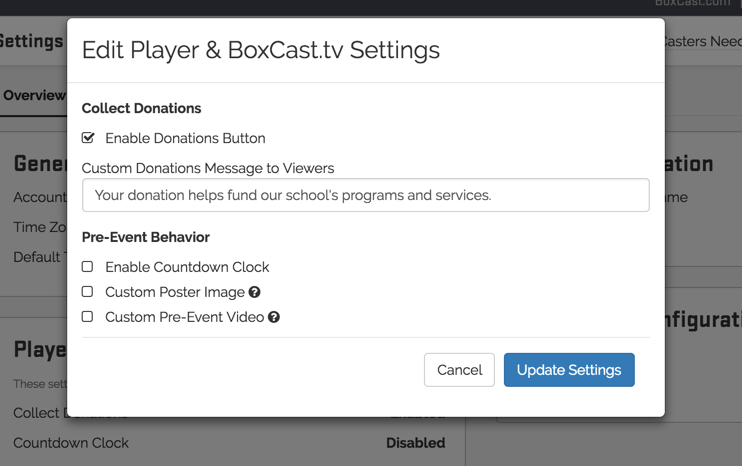Click the 'Custom Pre-Event Video' label text

184,317
